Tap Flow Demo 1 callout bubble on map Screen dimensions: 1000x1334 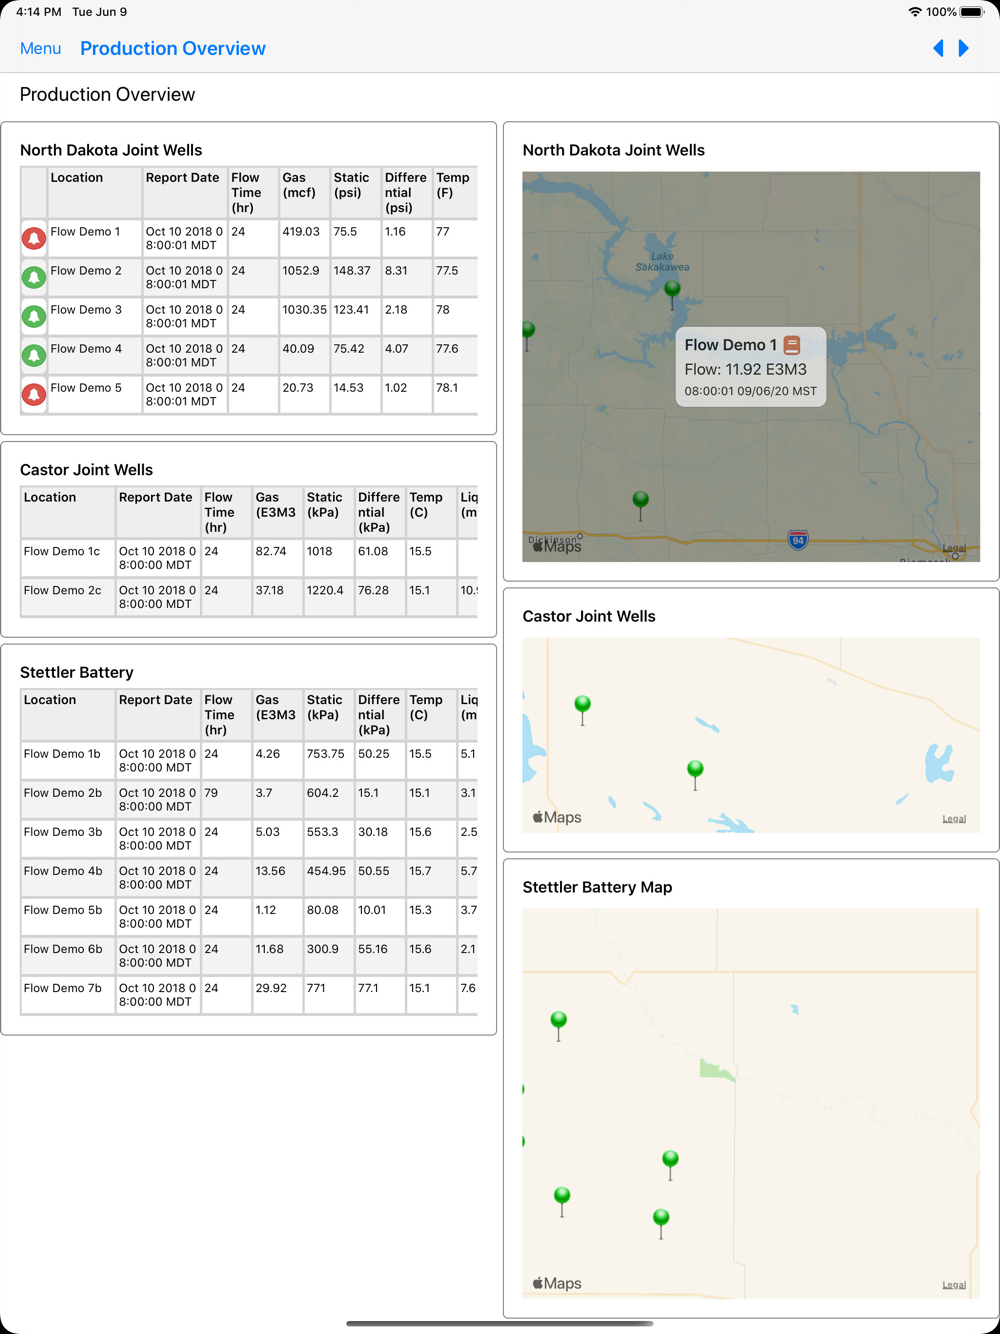click(x=751, y=367)
